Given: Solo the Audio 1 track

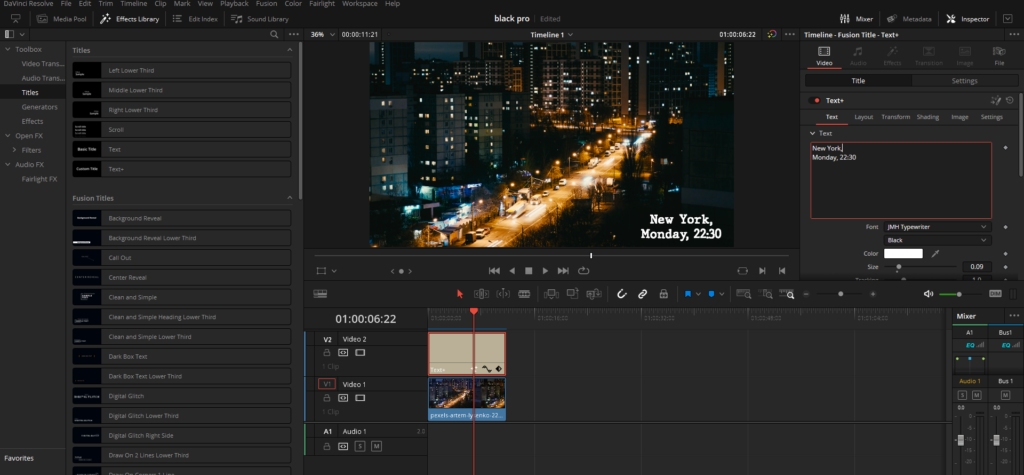Looking at the screenshot, I should pyautogui.click(x=360, y=446).
